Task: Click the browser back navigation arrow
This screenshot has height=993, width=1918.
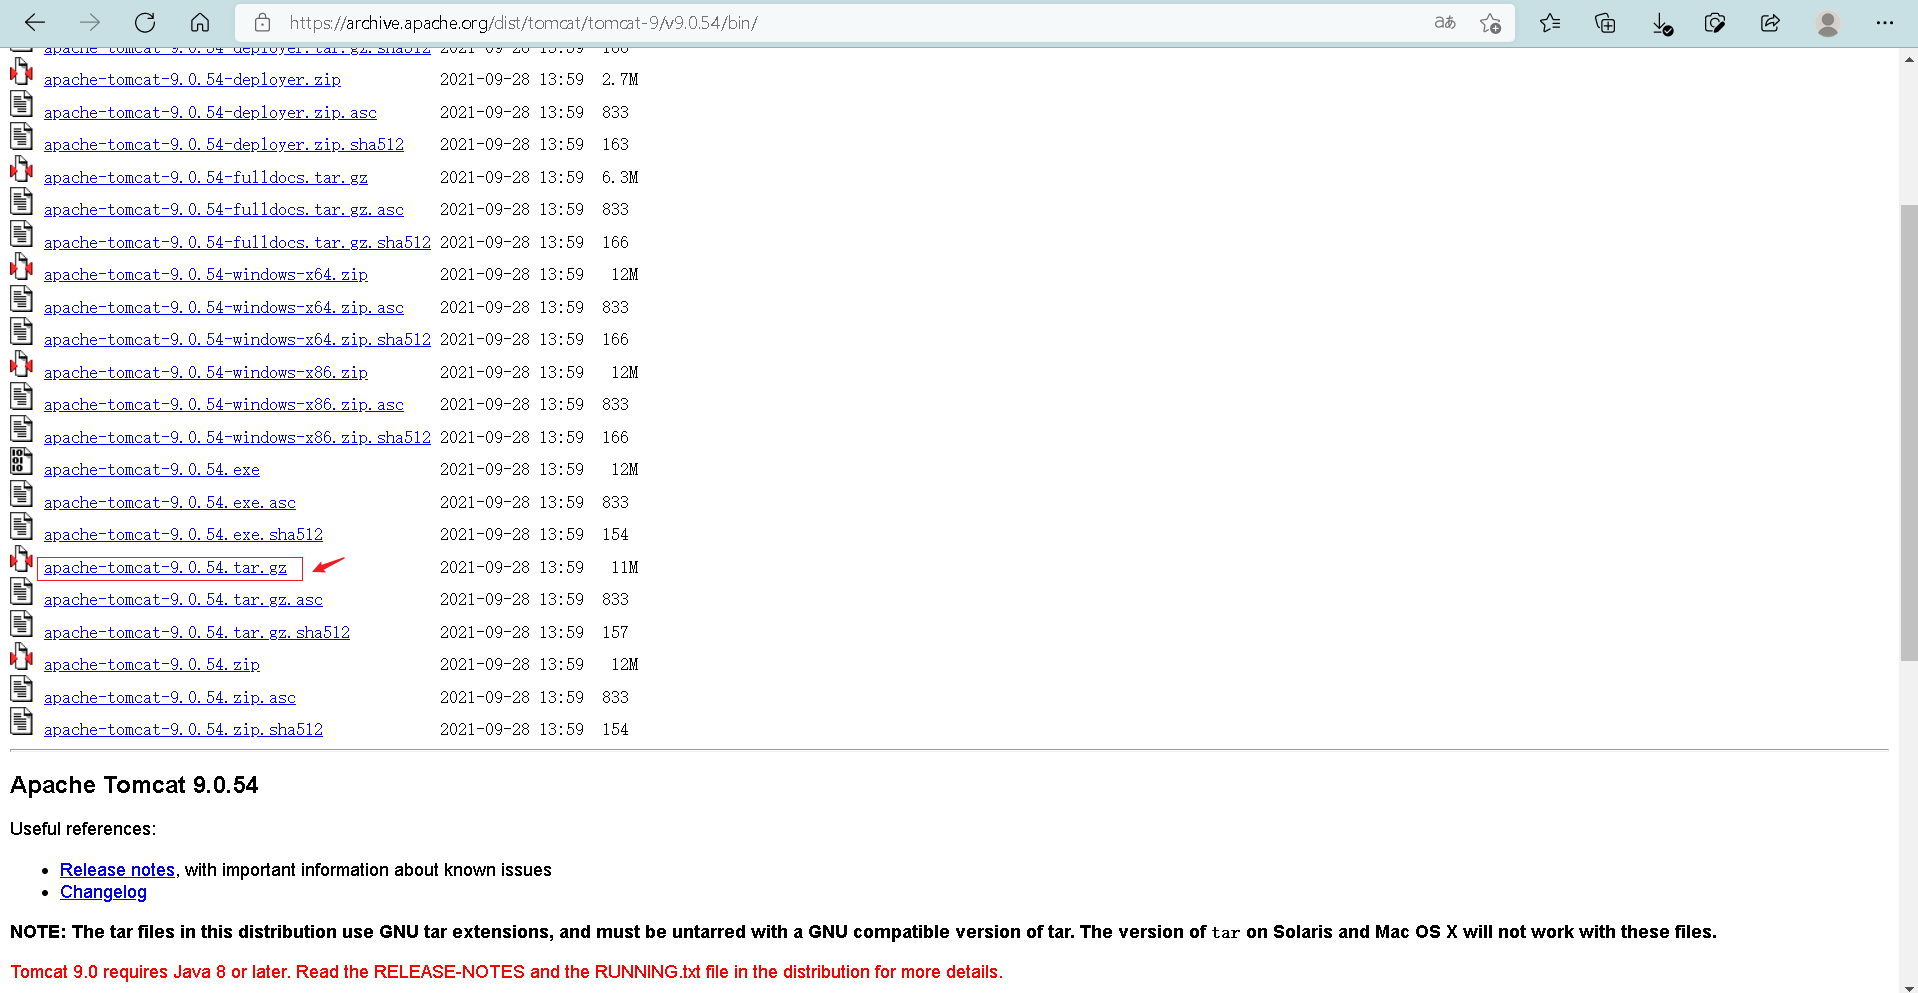Action: 35,22
